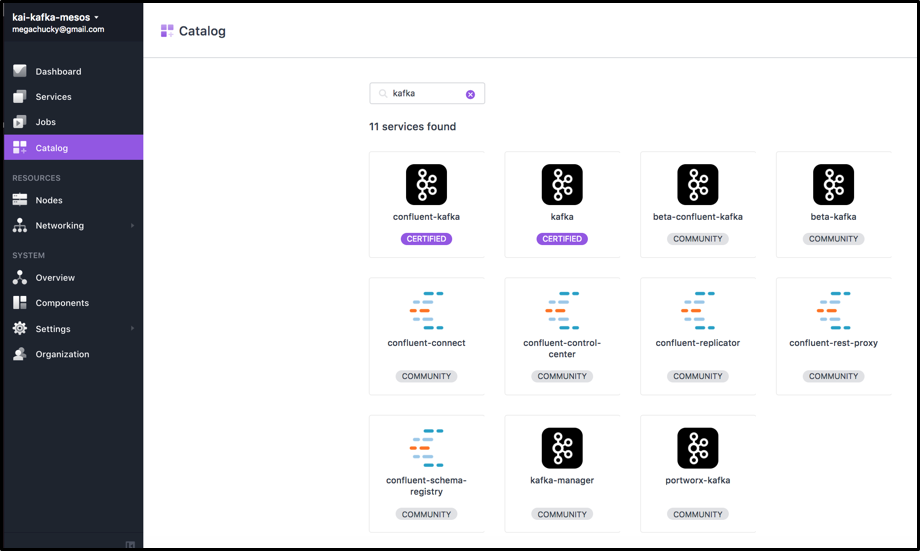Go to Dashboard in the sidebar
The width and height of the screenshot is (920, 551).
click(x=58, y=72)
